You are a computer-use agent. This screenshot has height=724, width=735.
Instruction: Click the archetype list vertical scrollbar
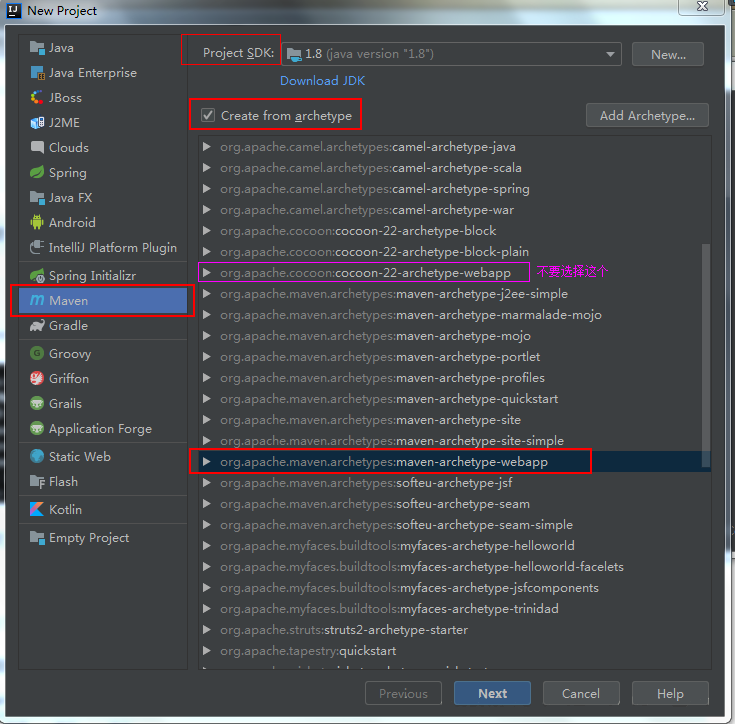click(706, 355)
